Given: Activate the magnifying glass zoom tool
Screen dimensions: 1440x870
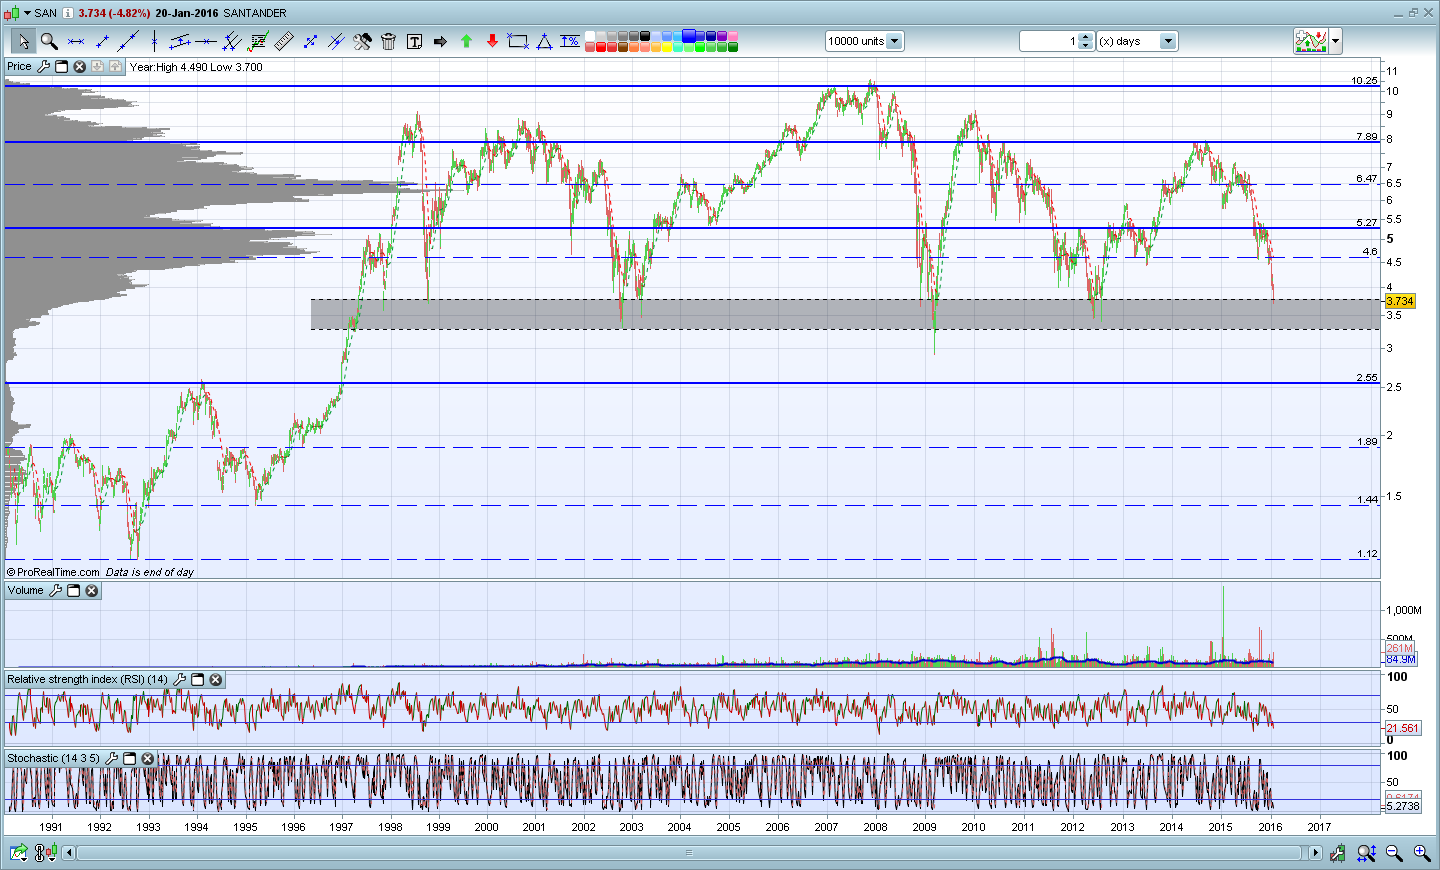Looking at the screenshot, I should pyautogui.click(x=49, y=41).
